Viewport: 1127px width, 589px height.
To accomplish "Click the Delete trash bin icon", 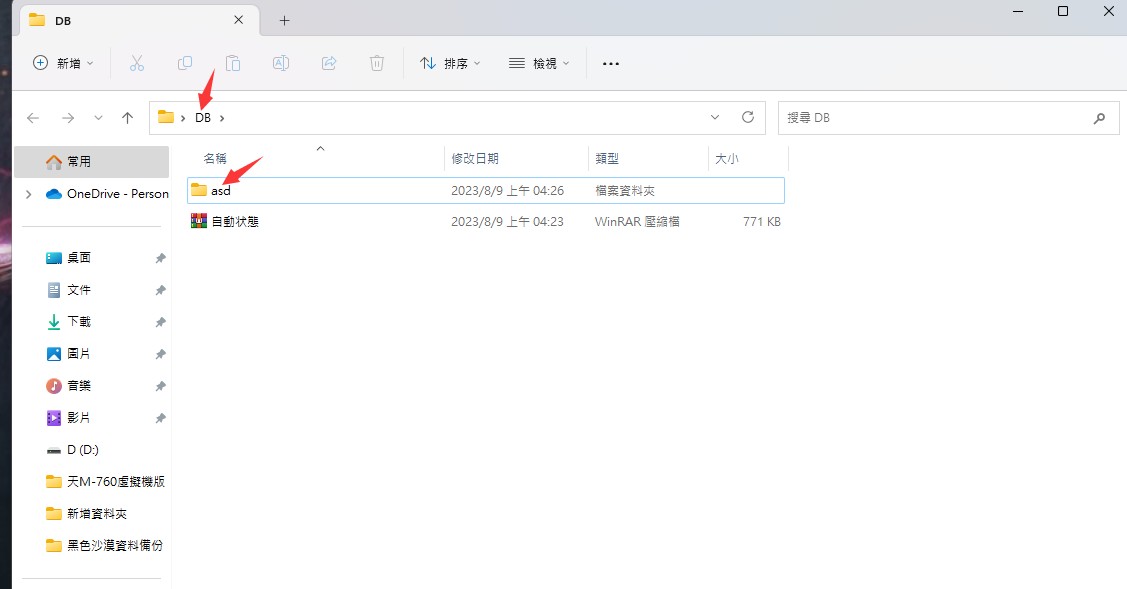I will coord(377,63).
